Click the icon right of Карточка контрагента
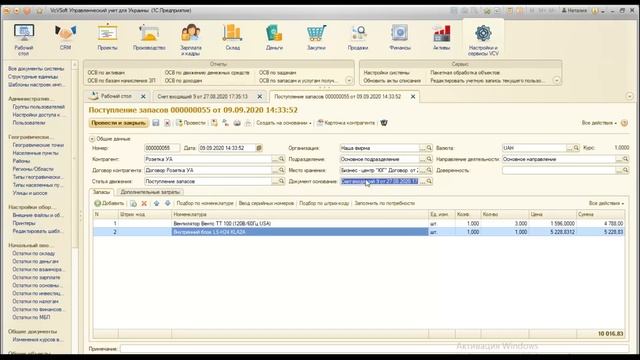 384,123
